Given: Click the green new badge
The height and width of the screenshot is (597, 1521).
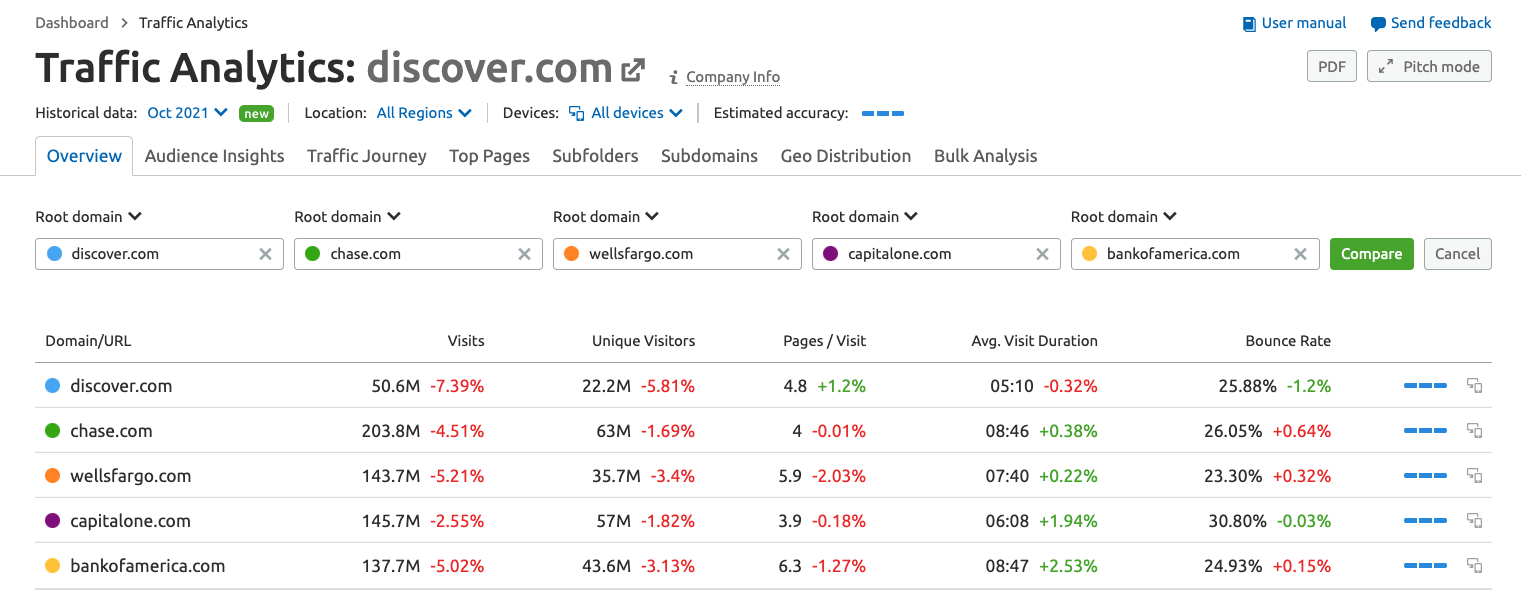Looking at the screenshot, I should (257, 114).
